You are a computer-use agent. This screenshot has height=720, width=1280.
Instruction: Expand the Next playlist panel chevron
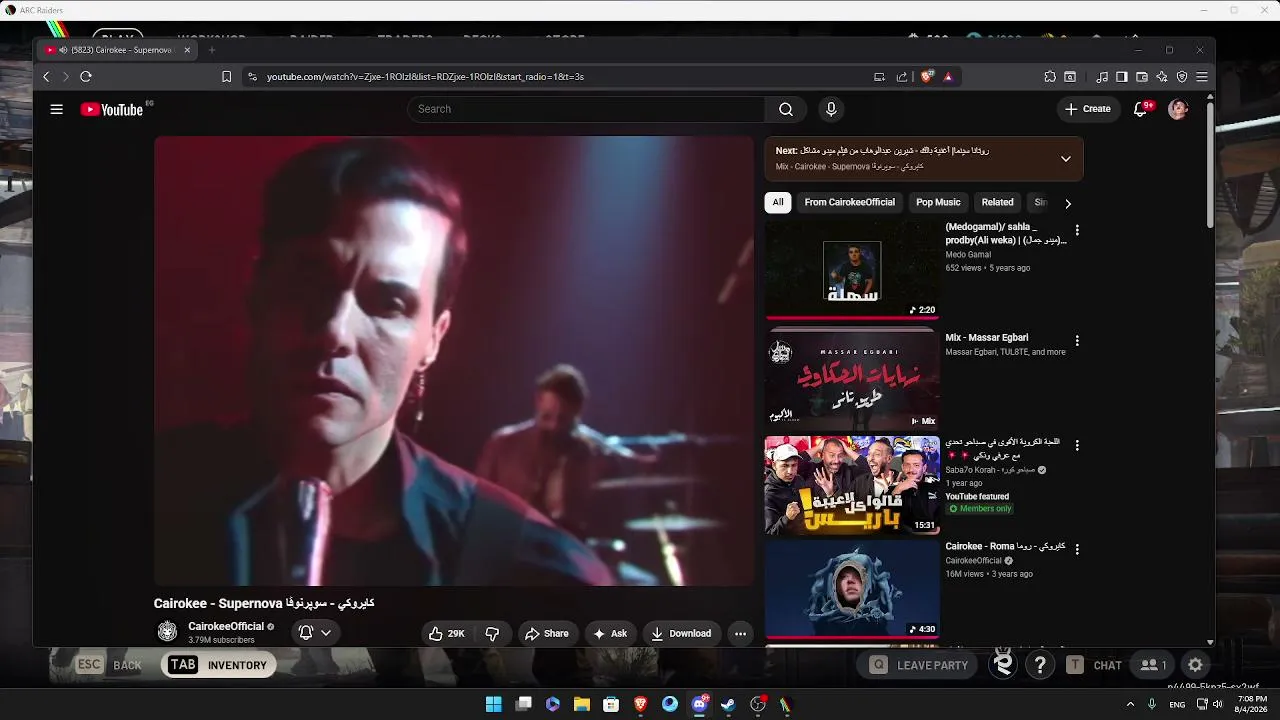pyautogui.click(x=1065, y=159)
